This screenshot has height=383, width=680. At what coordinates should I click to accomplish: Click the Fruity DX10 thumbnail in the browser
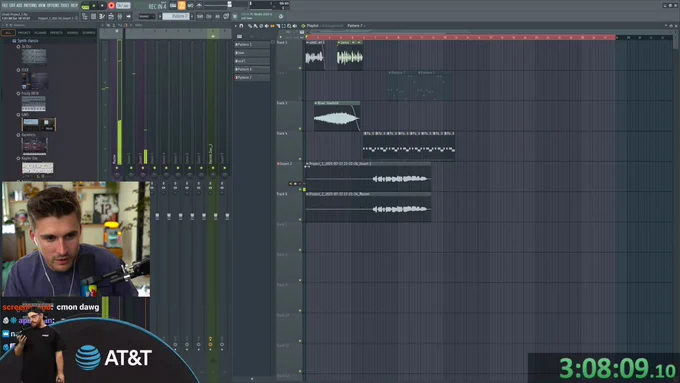(34, 104)
